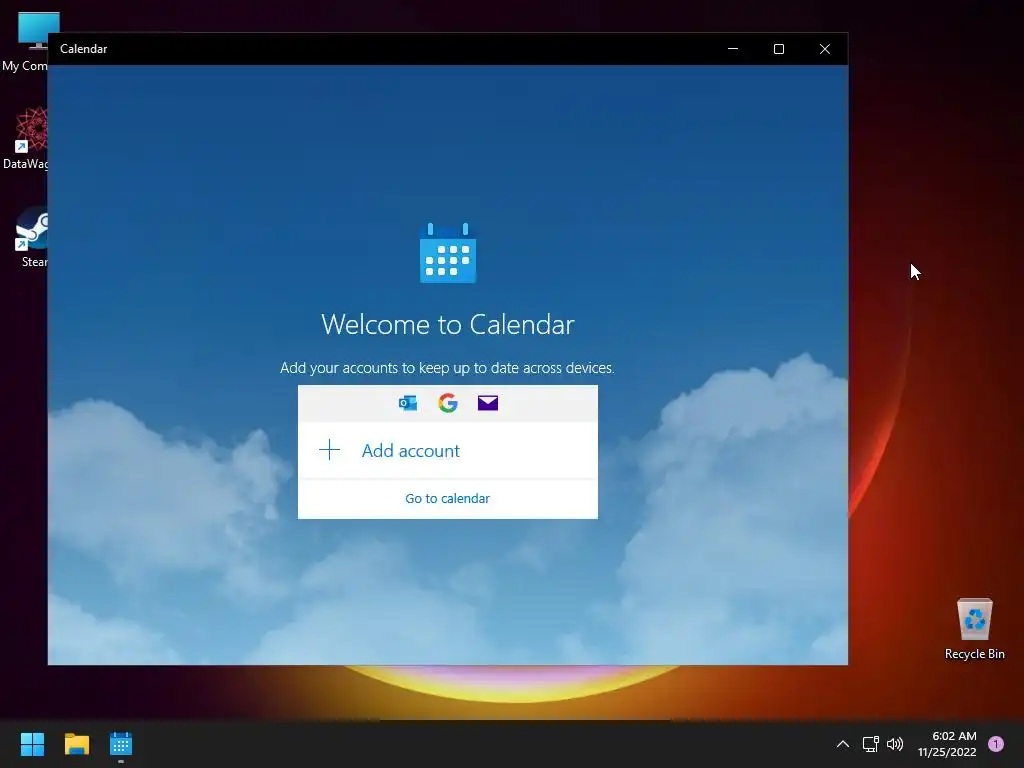Click the purple mail envelope icon

coord(488,403)
